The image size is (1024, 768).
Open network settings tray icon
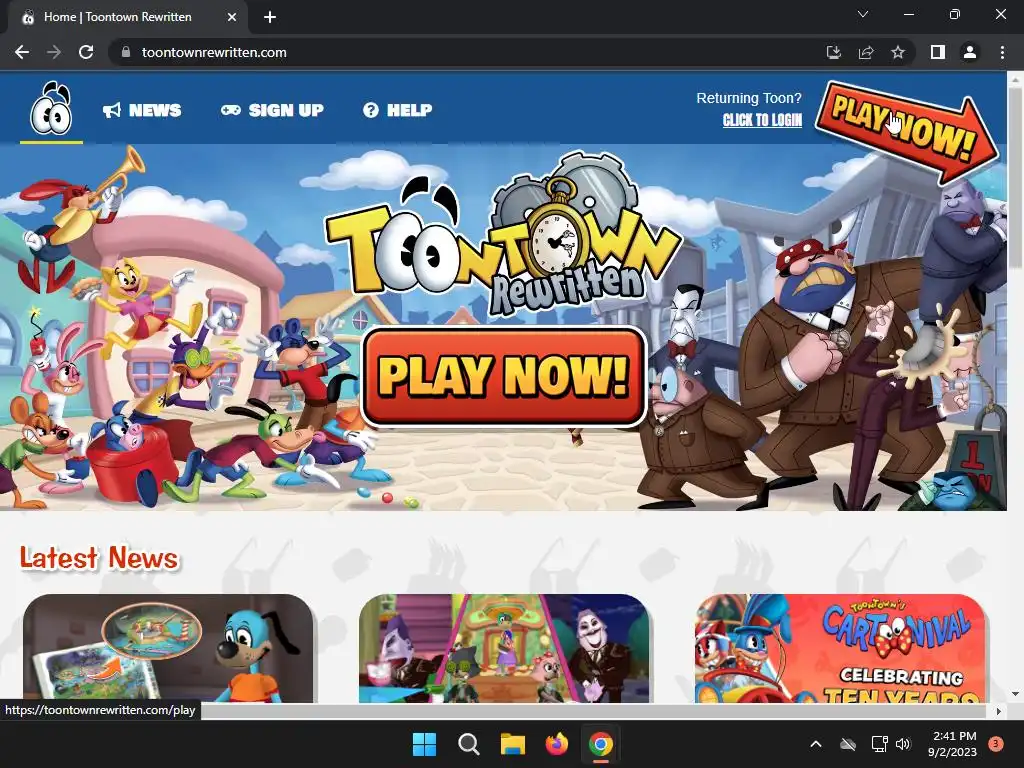pos(879,744)
